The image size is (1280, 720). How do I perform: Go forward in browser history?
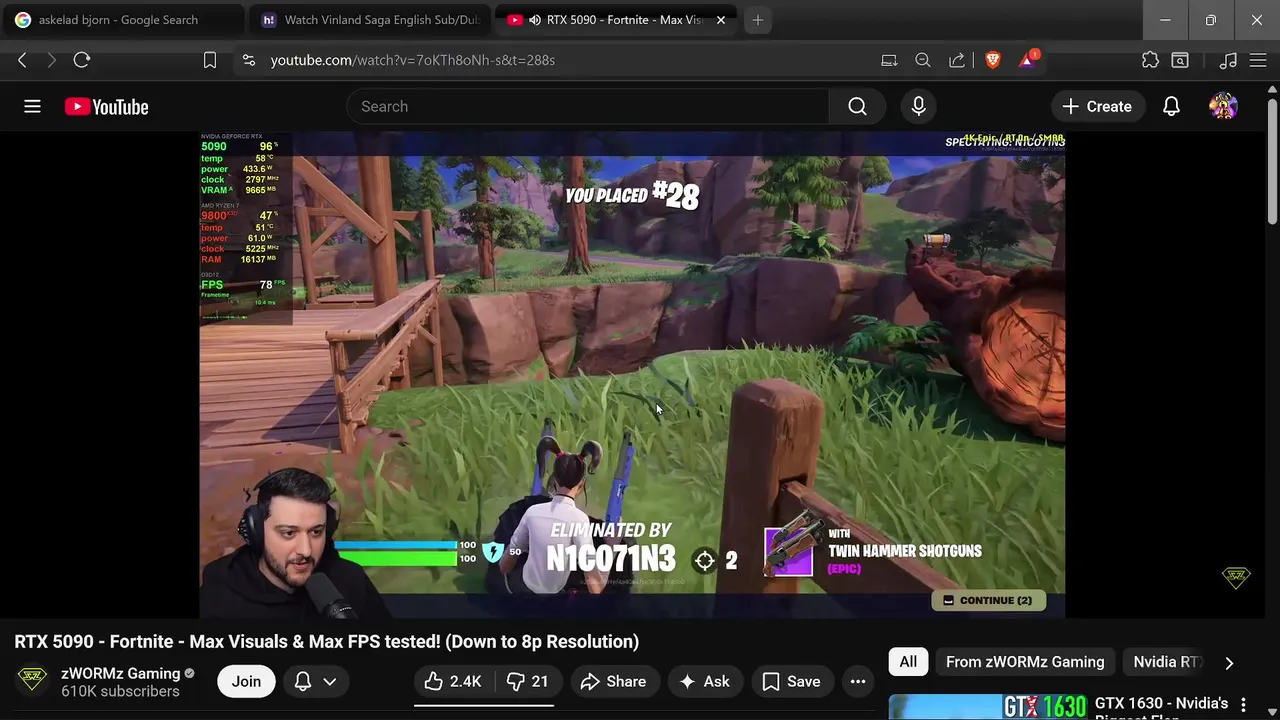pos(51,60)
